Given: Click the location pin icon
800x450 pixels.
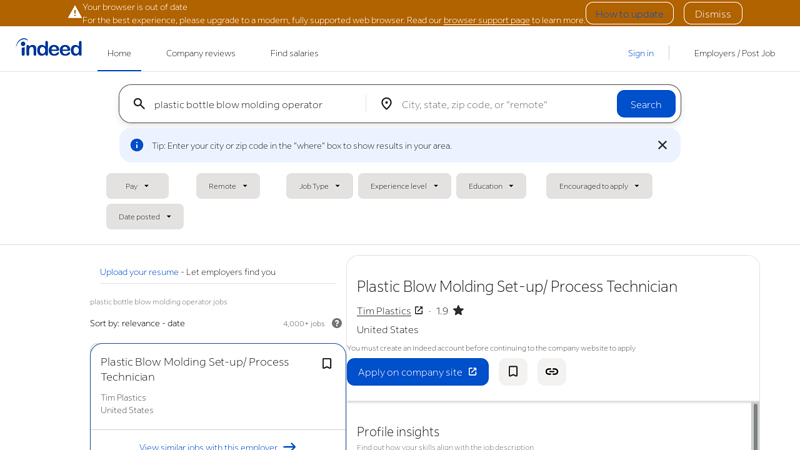Looking at the screenshot, I should [387, 104].
